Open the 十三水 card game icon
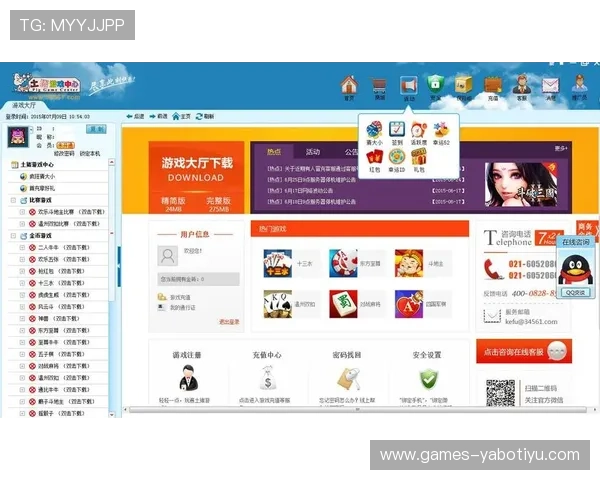The width and height of the screenshot is (600, 480). [x=277, y=263]
